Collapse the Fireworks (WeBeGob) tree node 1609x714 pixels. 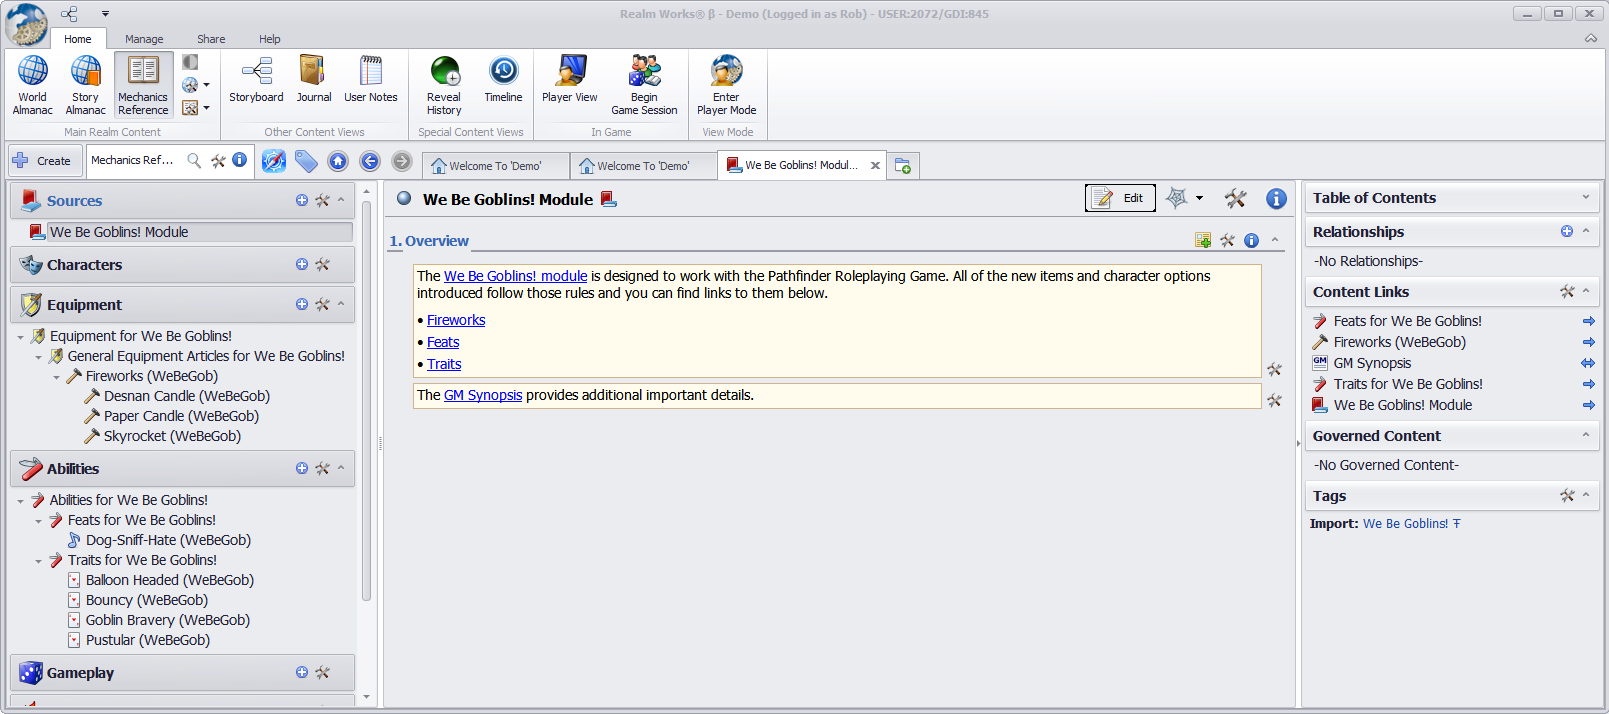pos(57,377)
